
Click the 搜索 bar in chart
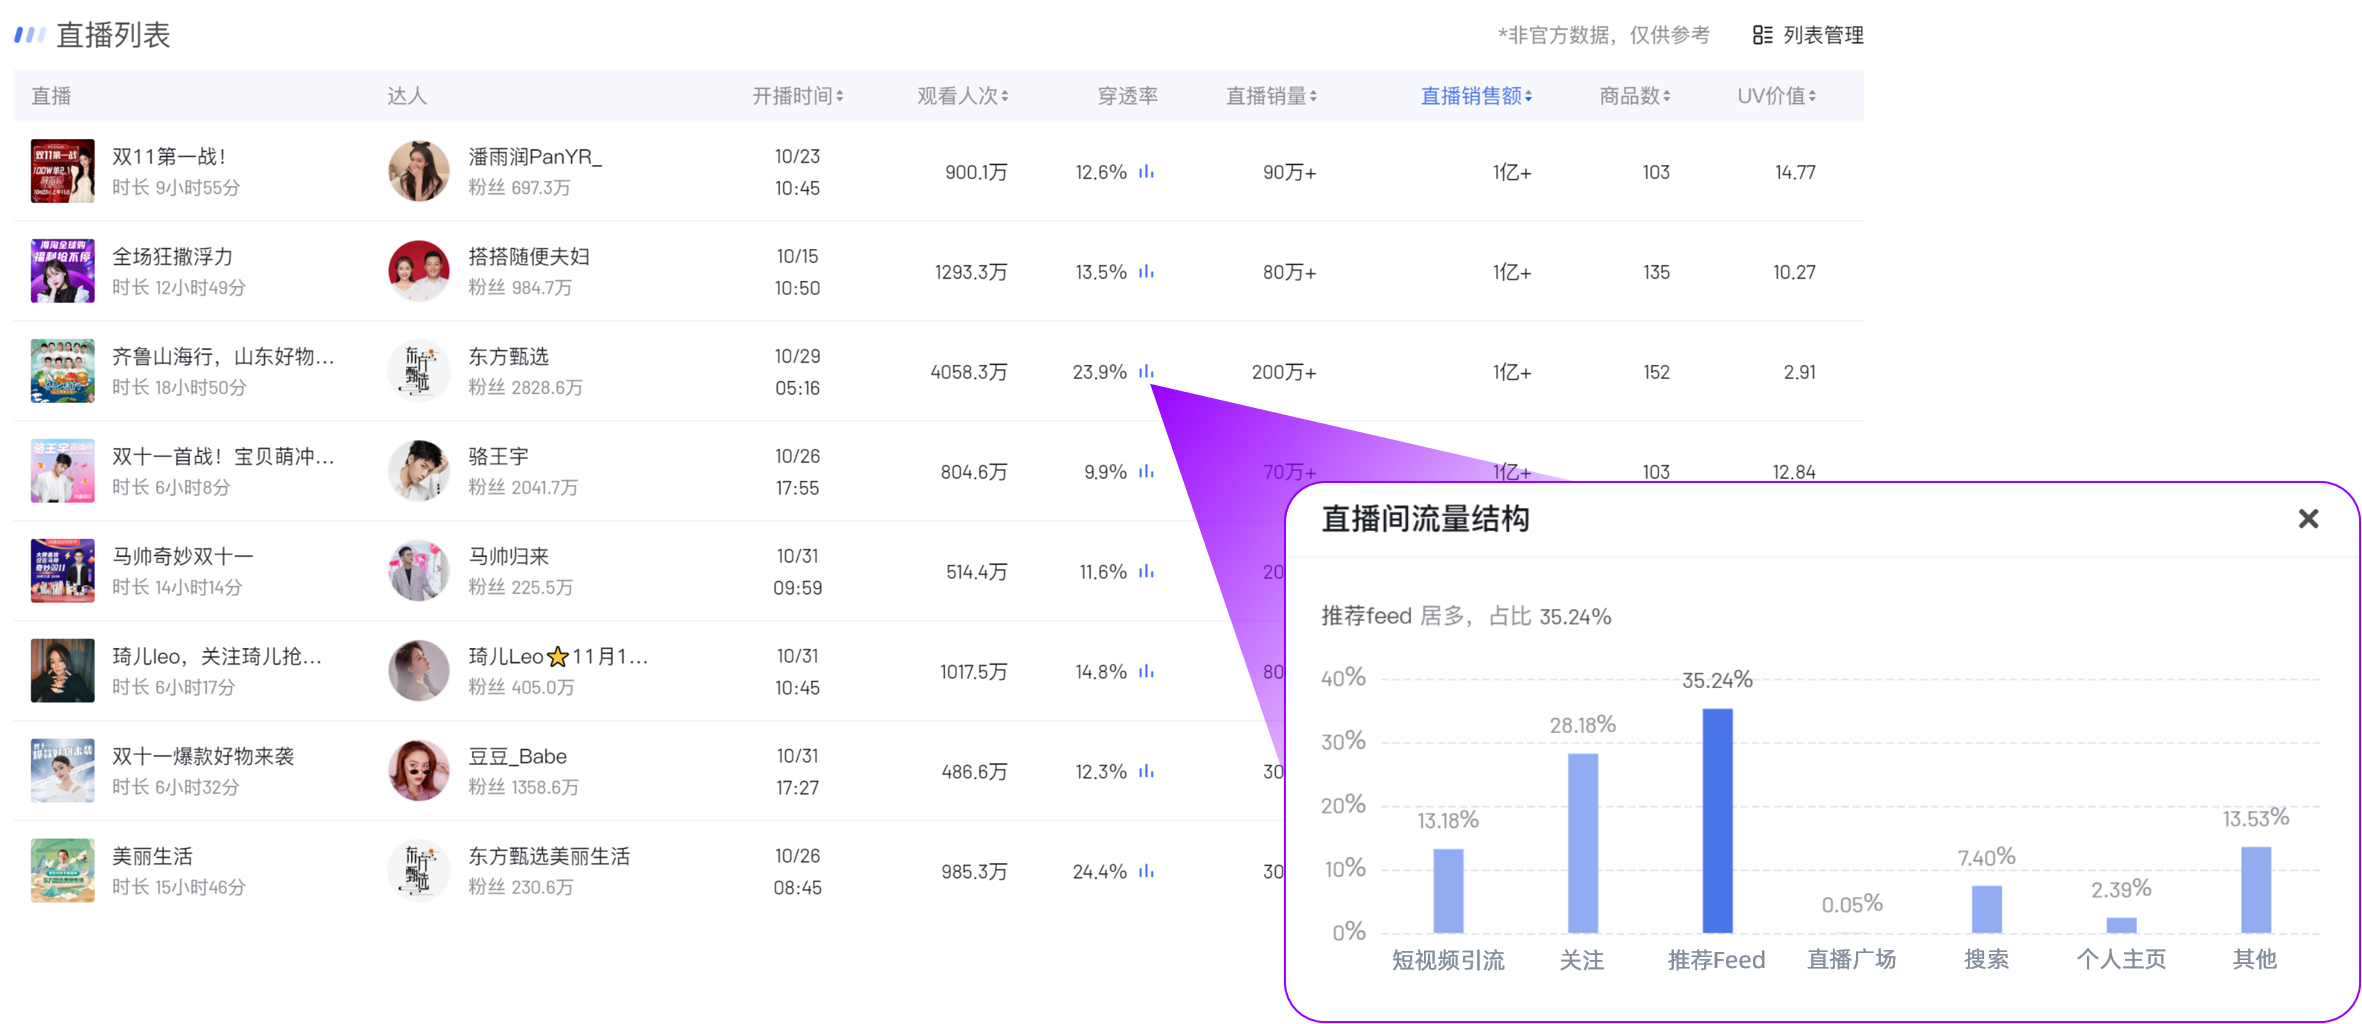coord(1986,909)
